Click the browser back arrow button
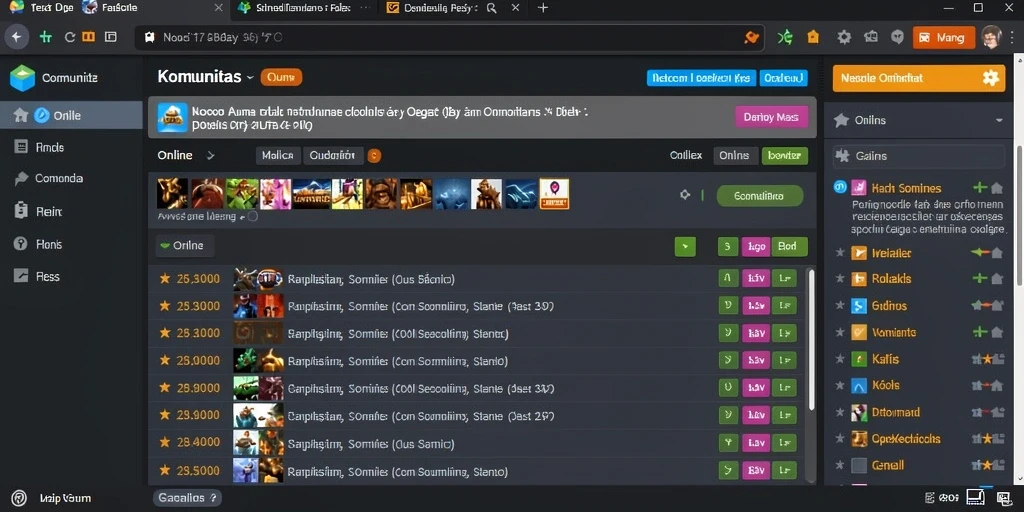Screen dimensions: 1024x512 click(x=16, y=37)
